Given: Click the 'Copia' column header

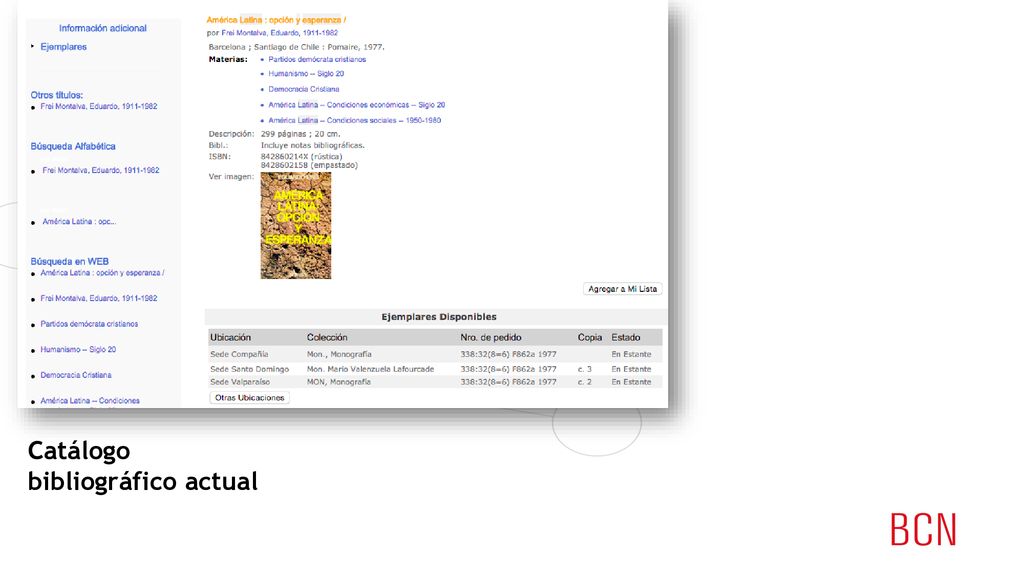Looking at the screenshot, I should 590,338.
